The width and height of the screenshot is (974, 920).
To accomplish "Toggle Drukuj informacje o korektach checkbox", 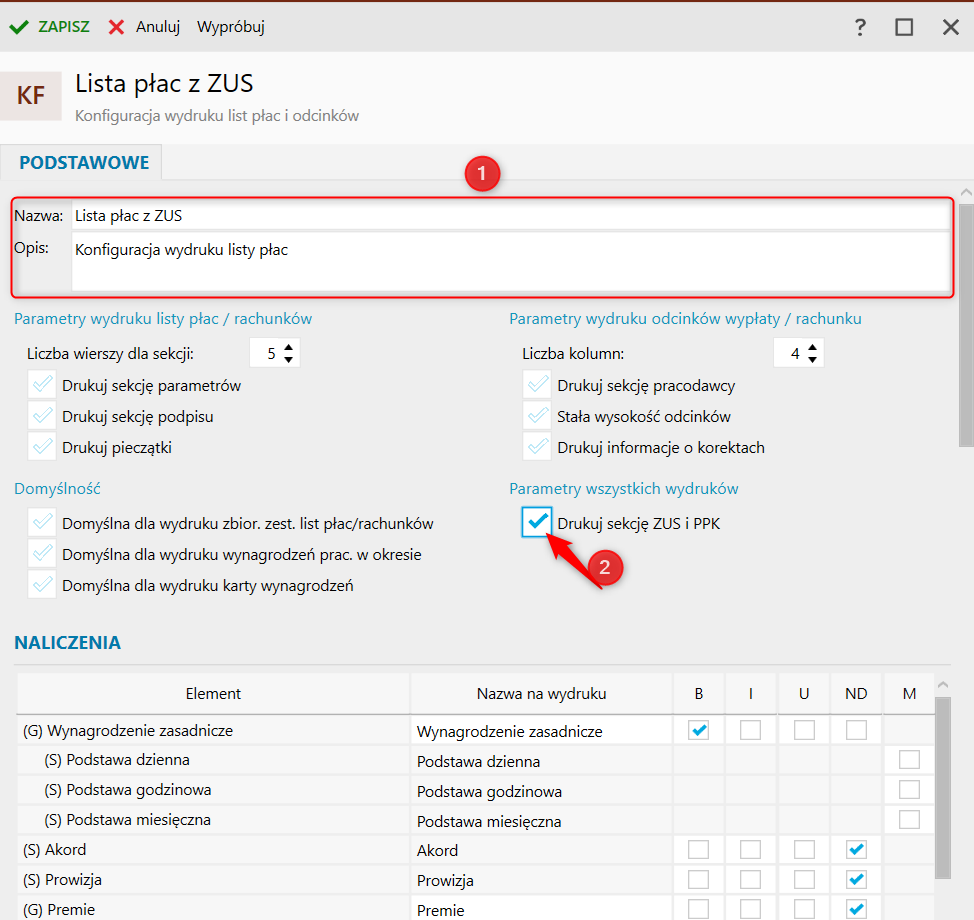I will (x=537, y=447).
